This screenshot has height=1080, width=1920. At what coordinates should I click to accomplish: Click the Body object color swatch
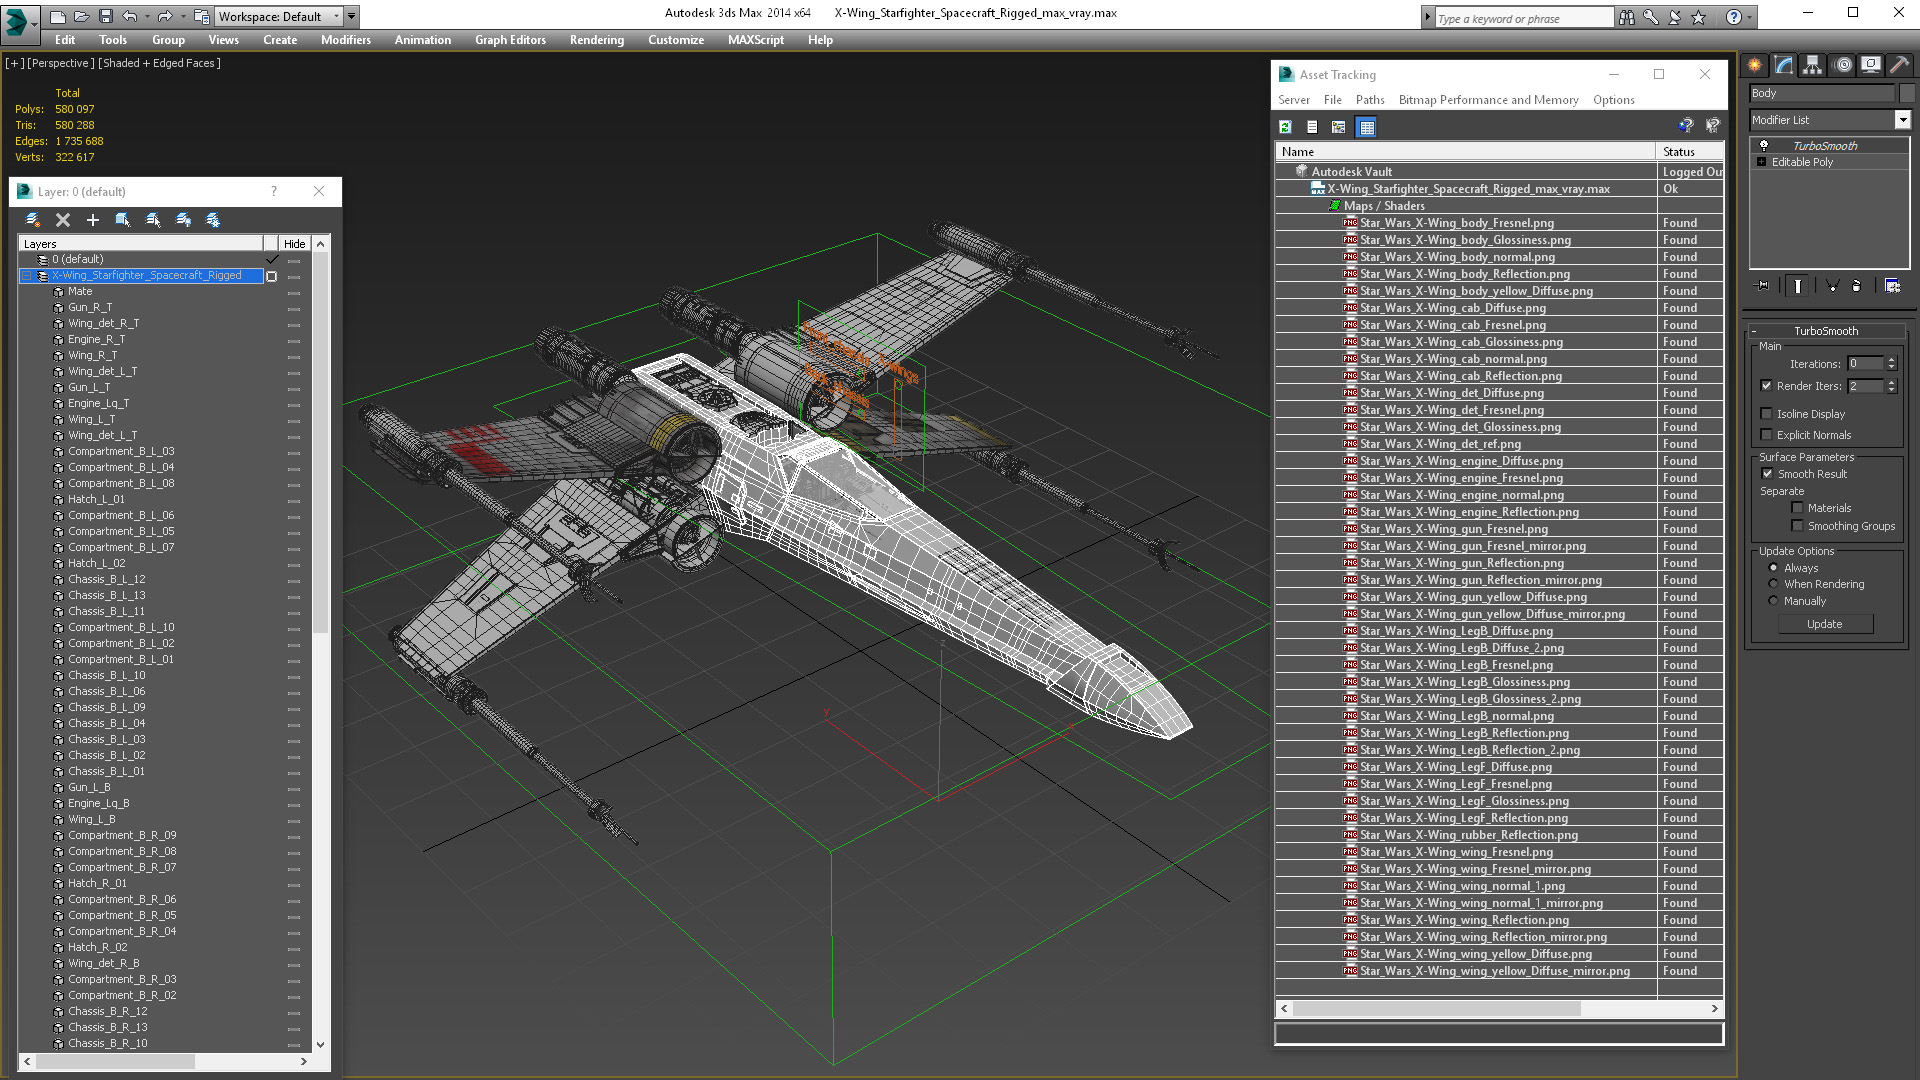pyautogui.click(x=1907, y=93)
